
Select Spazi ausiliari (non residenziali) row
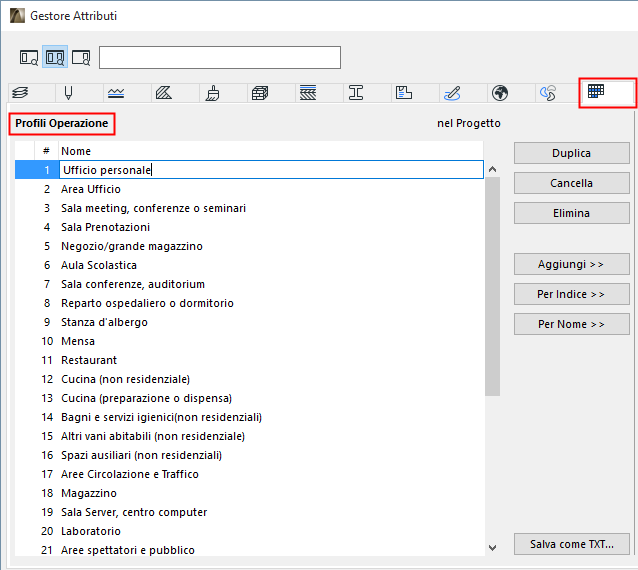pos(249,455)
